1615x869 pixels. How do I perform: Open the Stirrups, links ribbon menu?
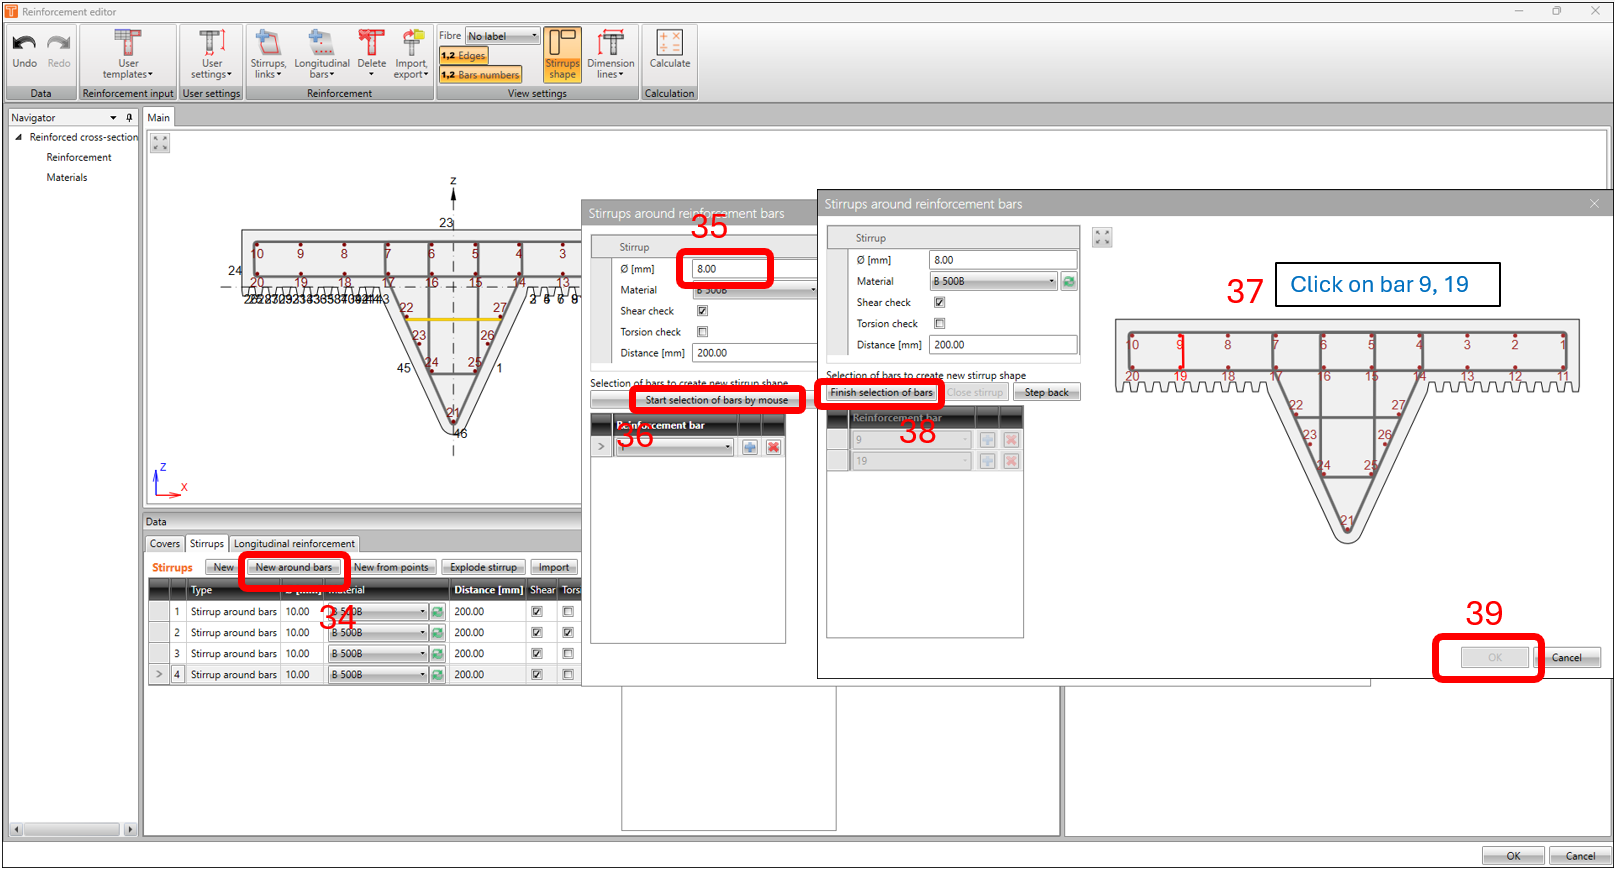[268, 55]
